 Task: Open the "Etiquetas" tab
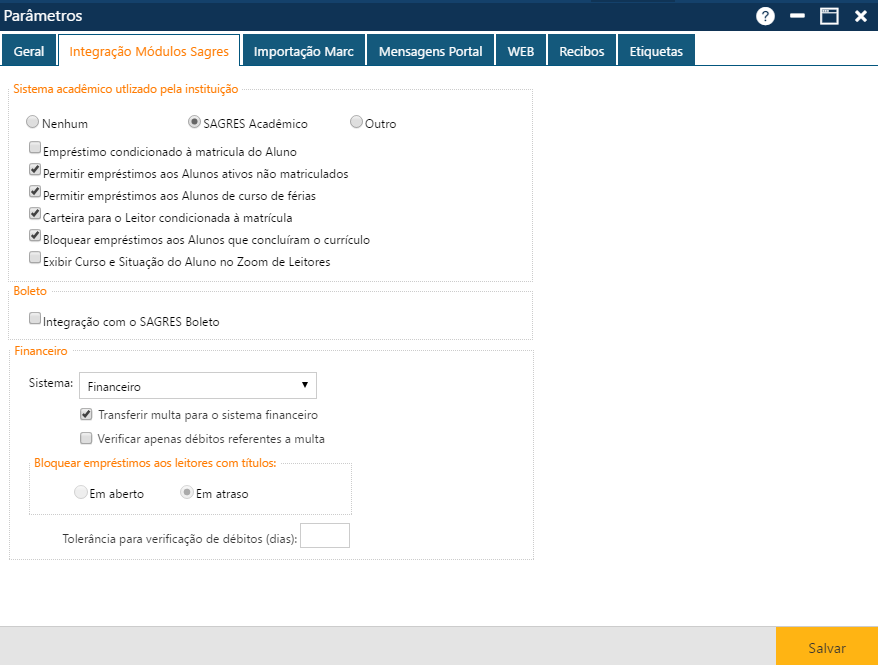tap(656, 48)
